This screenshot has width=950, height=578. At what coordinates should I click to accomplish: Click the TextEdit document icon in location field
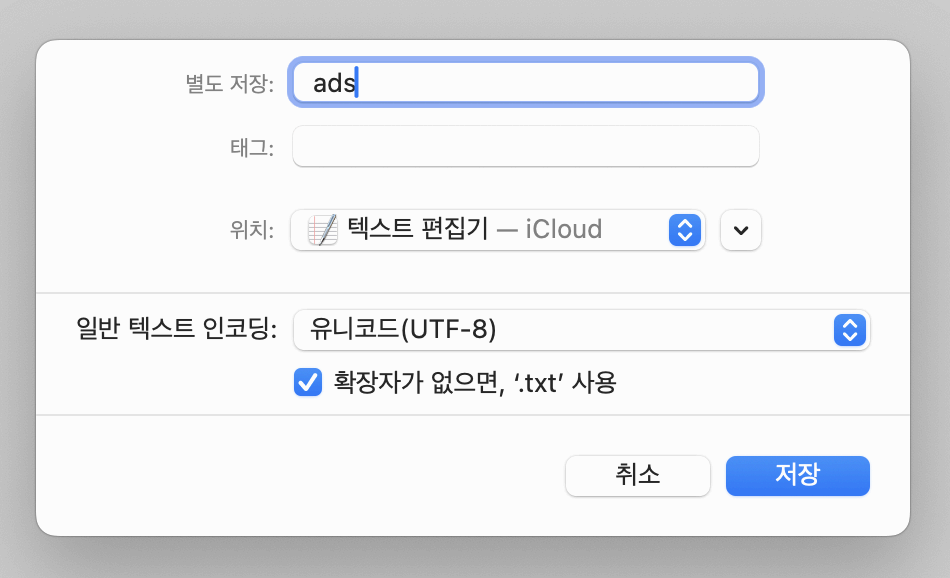point(323,230)
